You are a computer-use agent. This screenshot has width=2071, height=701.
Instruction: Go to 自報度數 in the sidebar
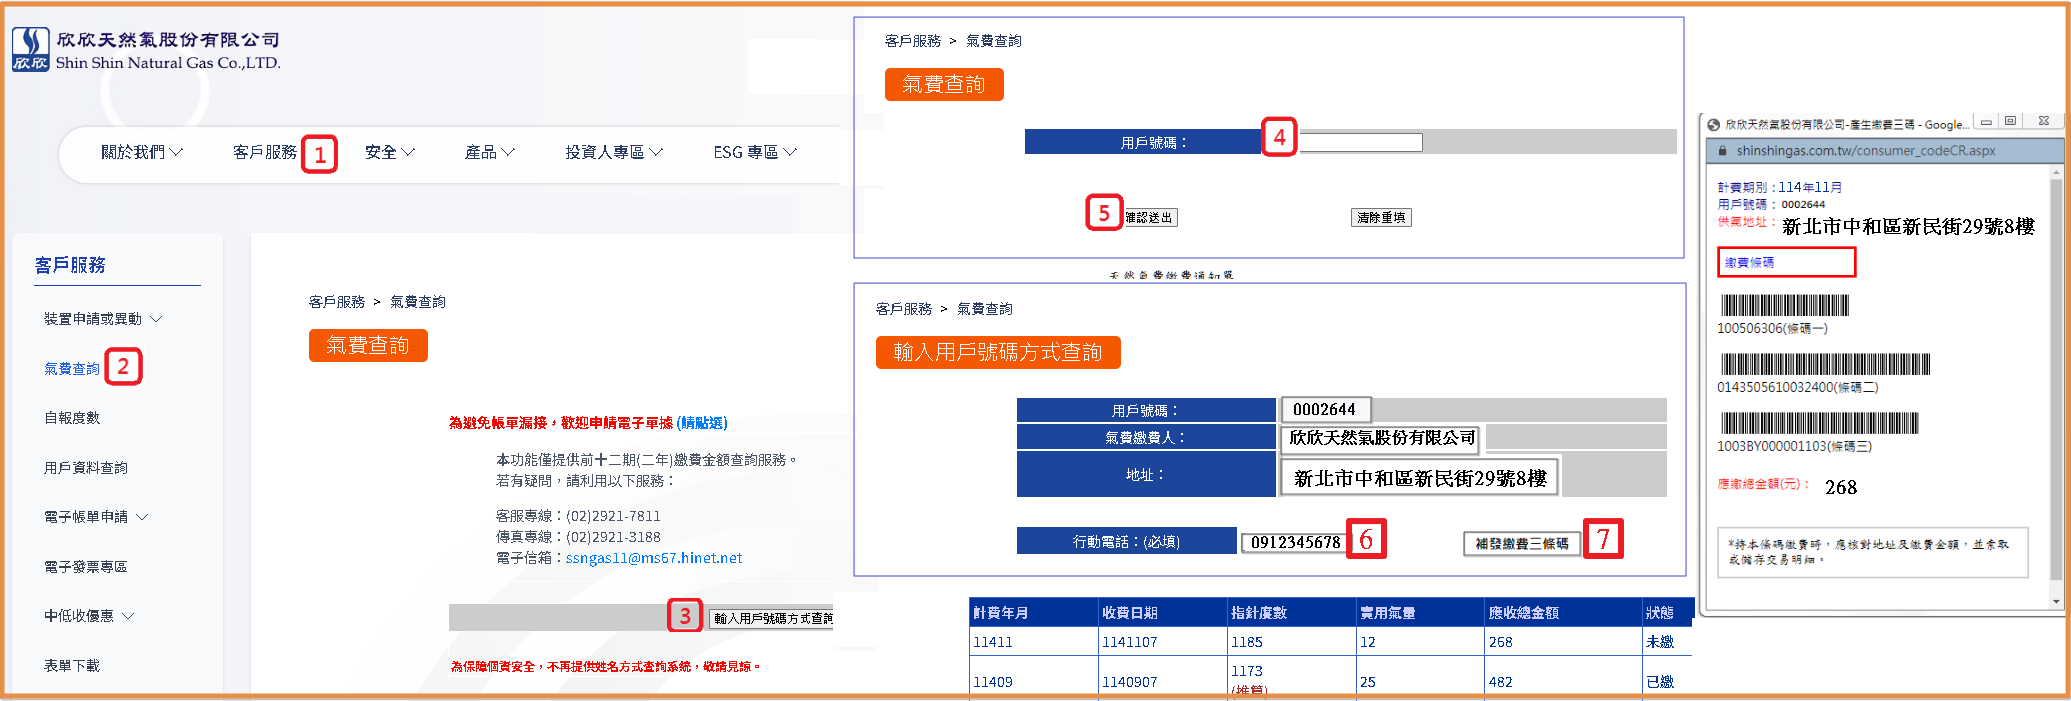coord(71,418)
